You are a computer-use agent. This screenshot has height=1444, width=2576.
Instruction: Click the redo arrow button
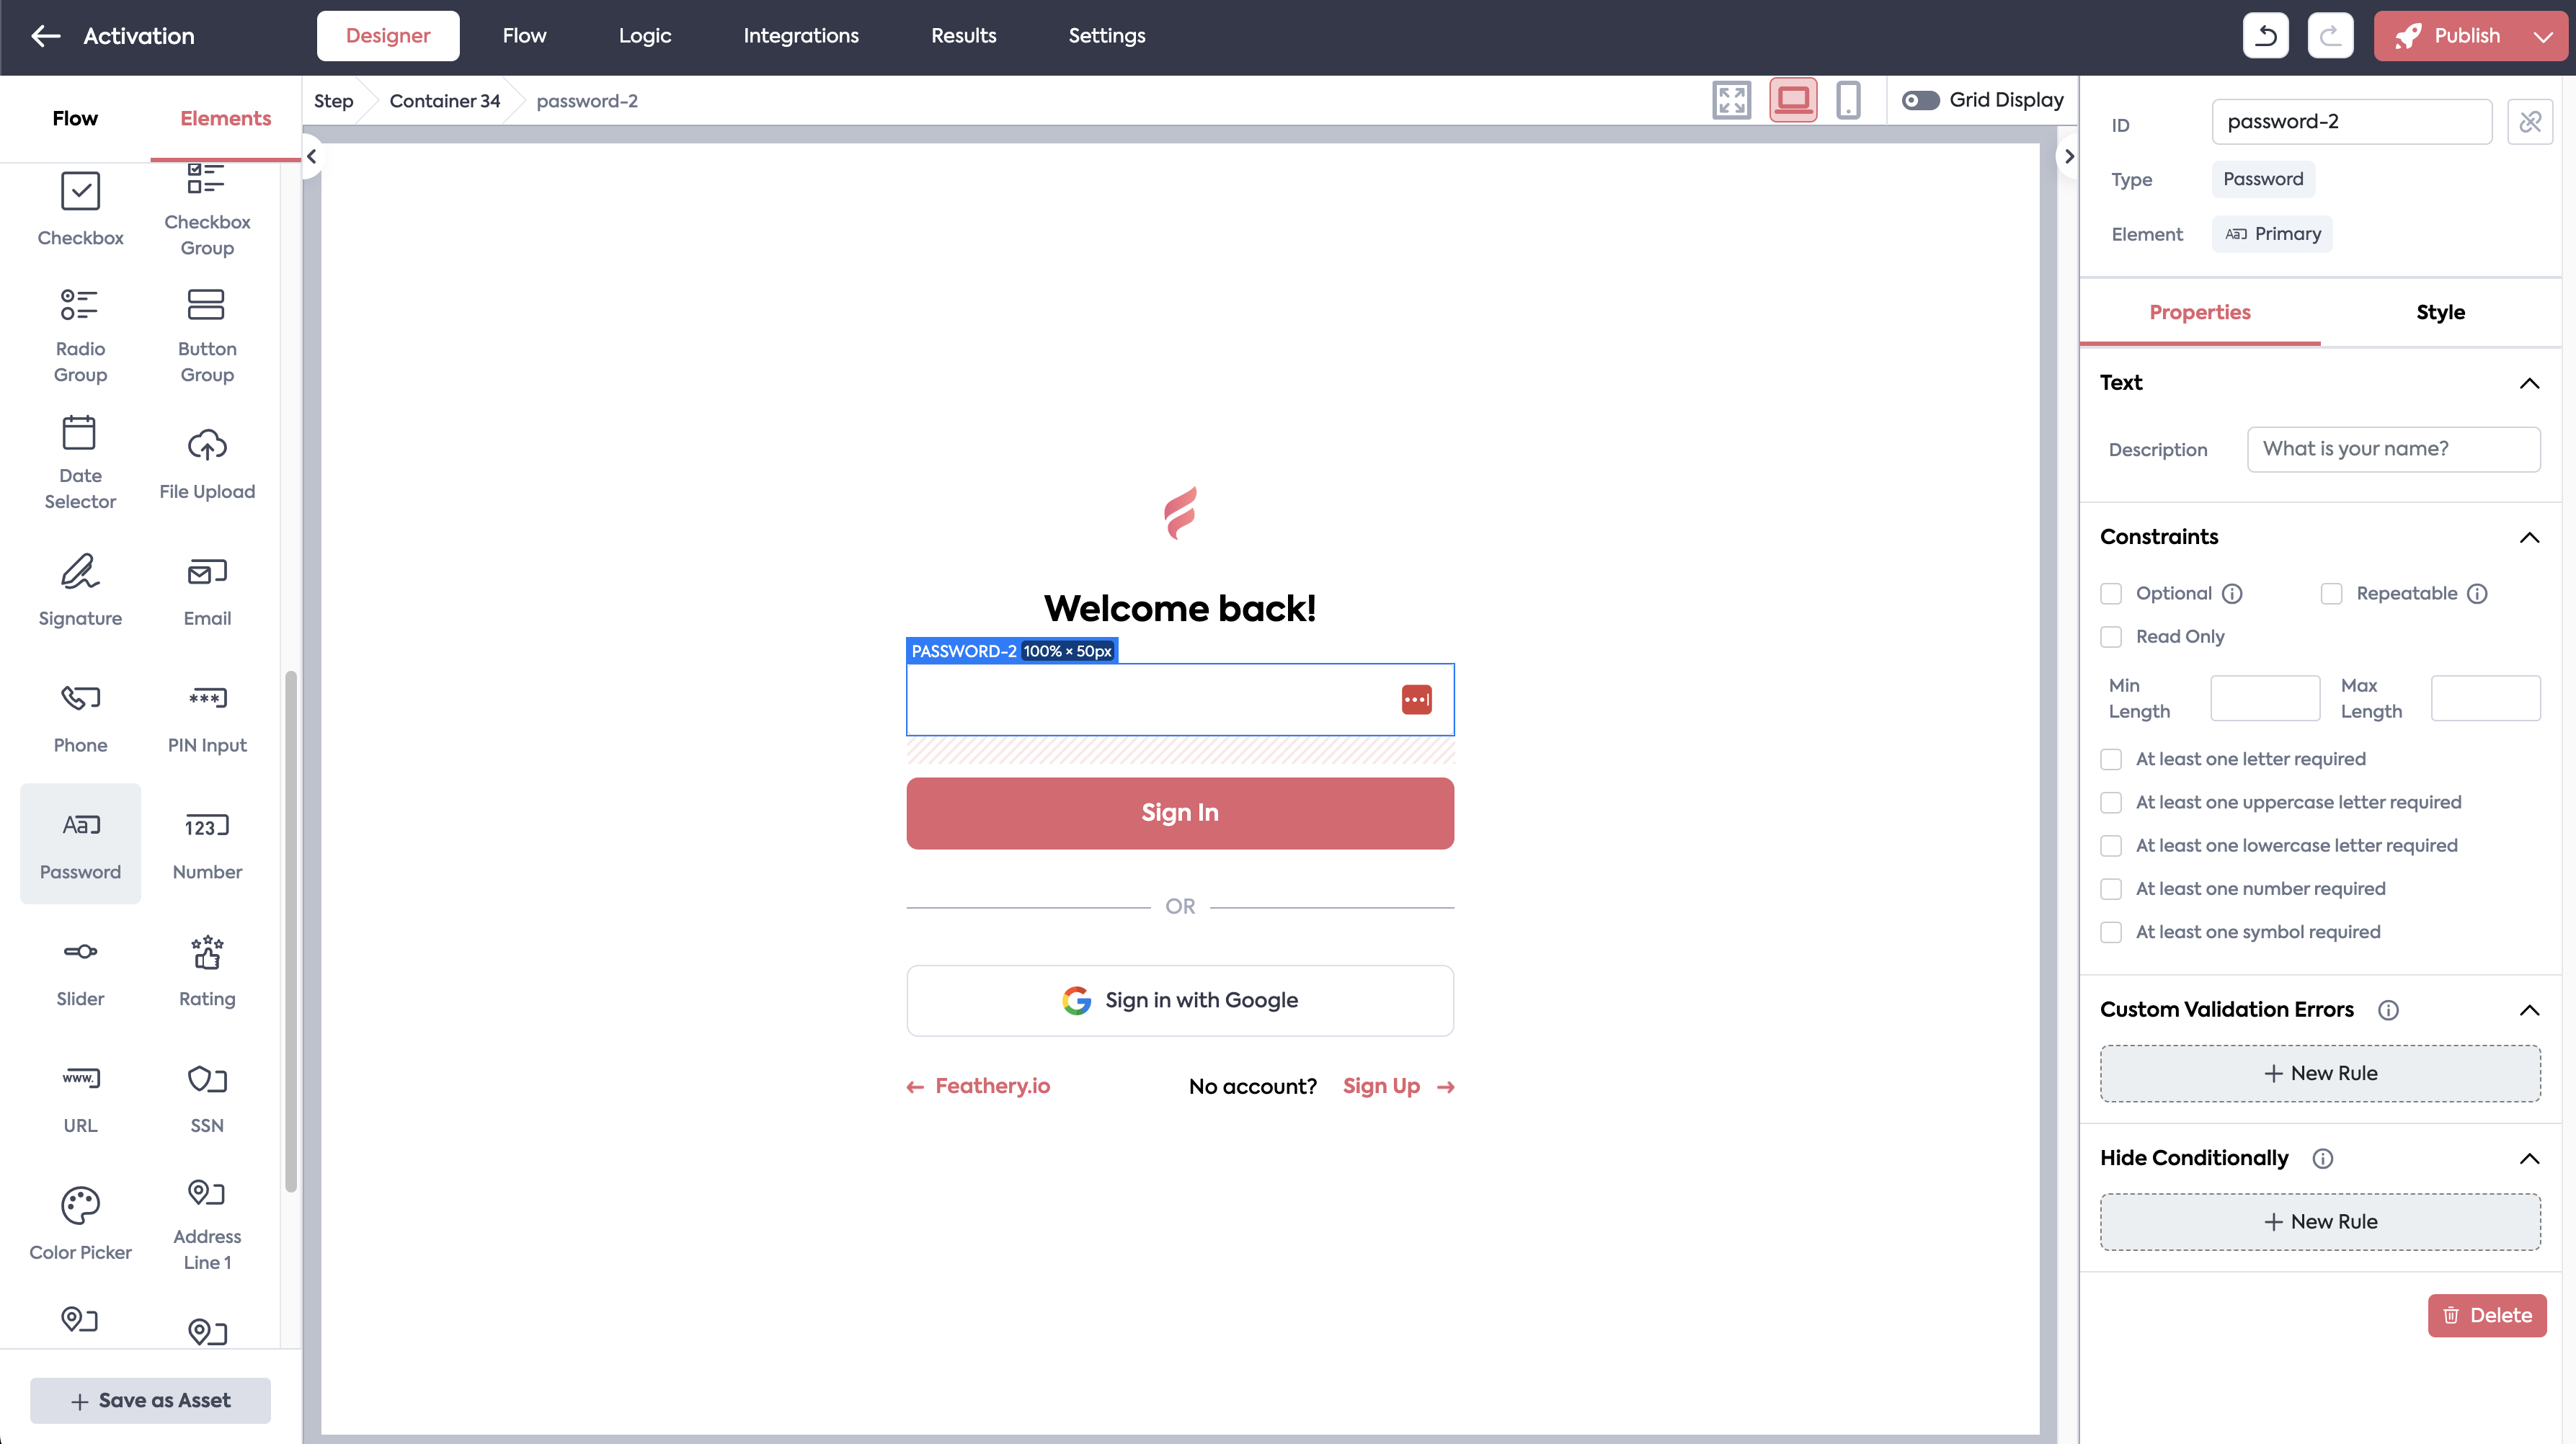(2329, 36)
